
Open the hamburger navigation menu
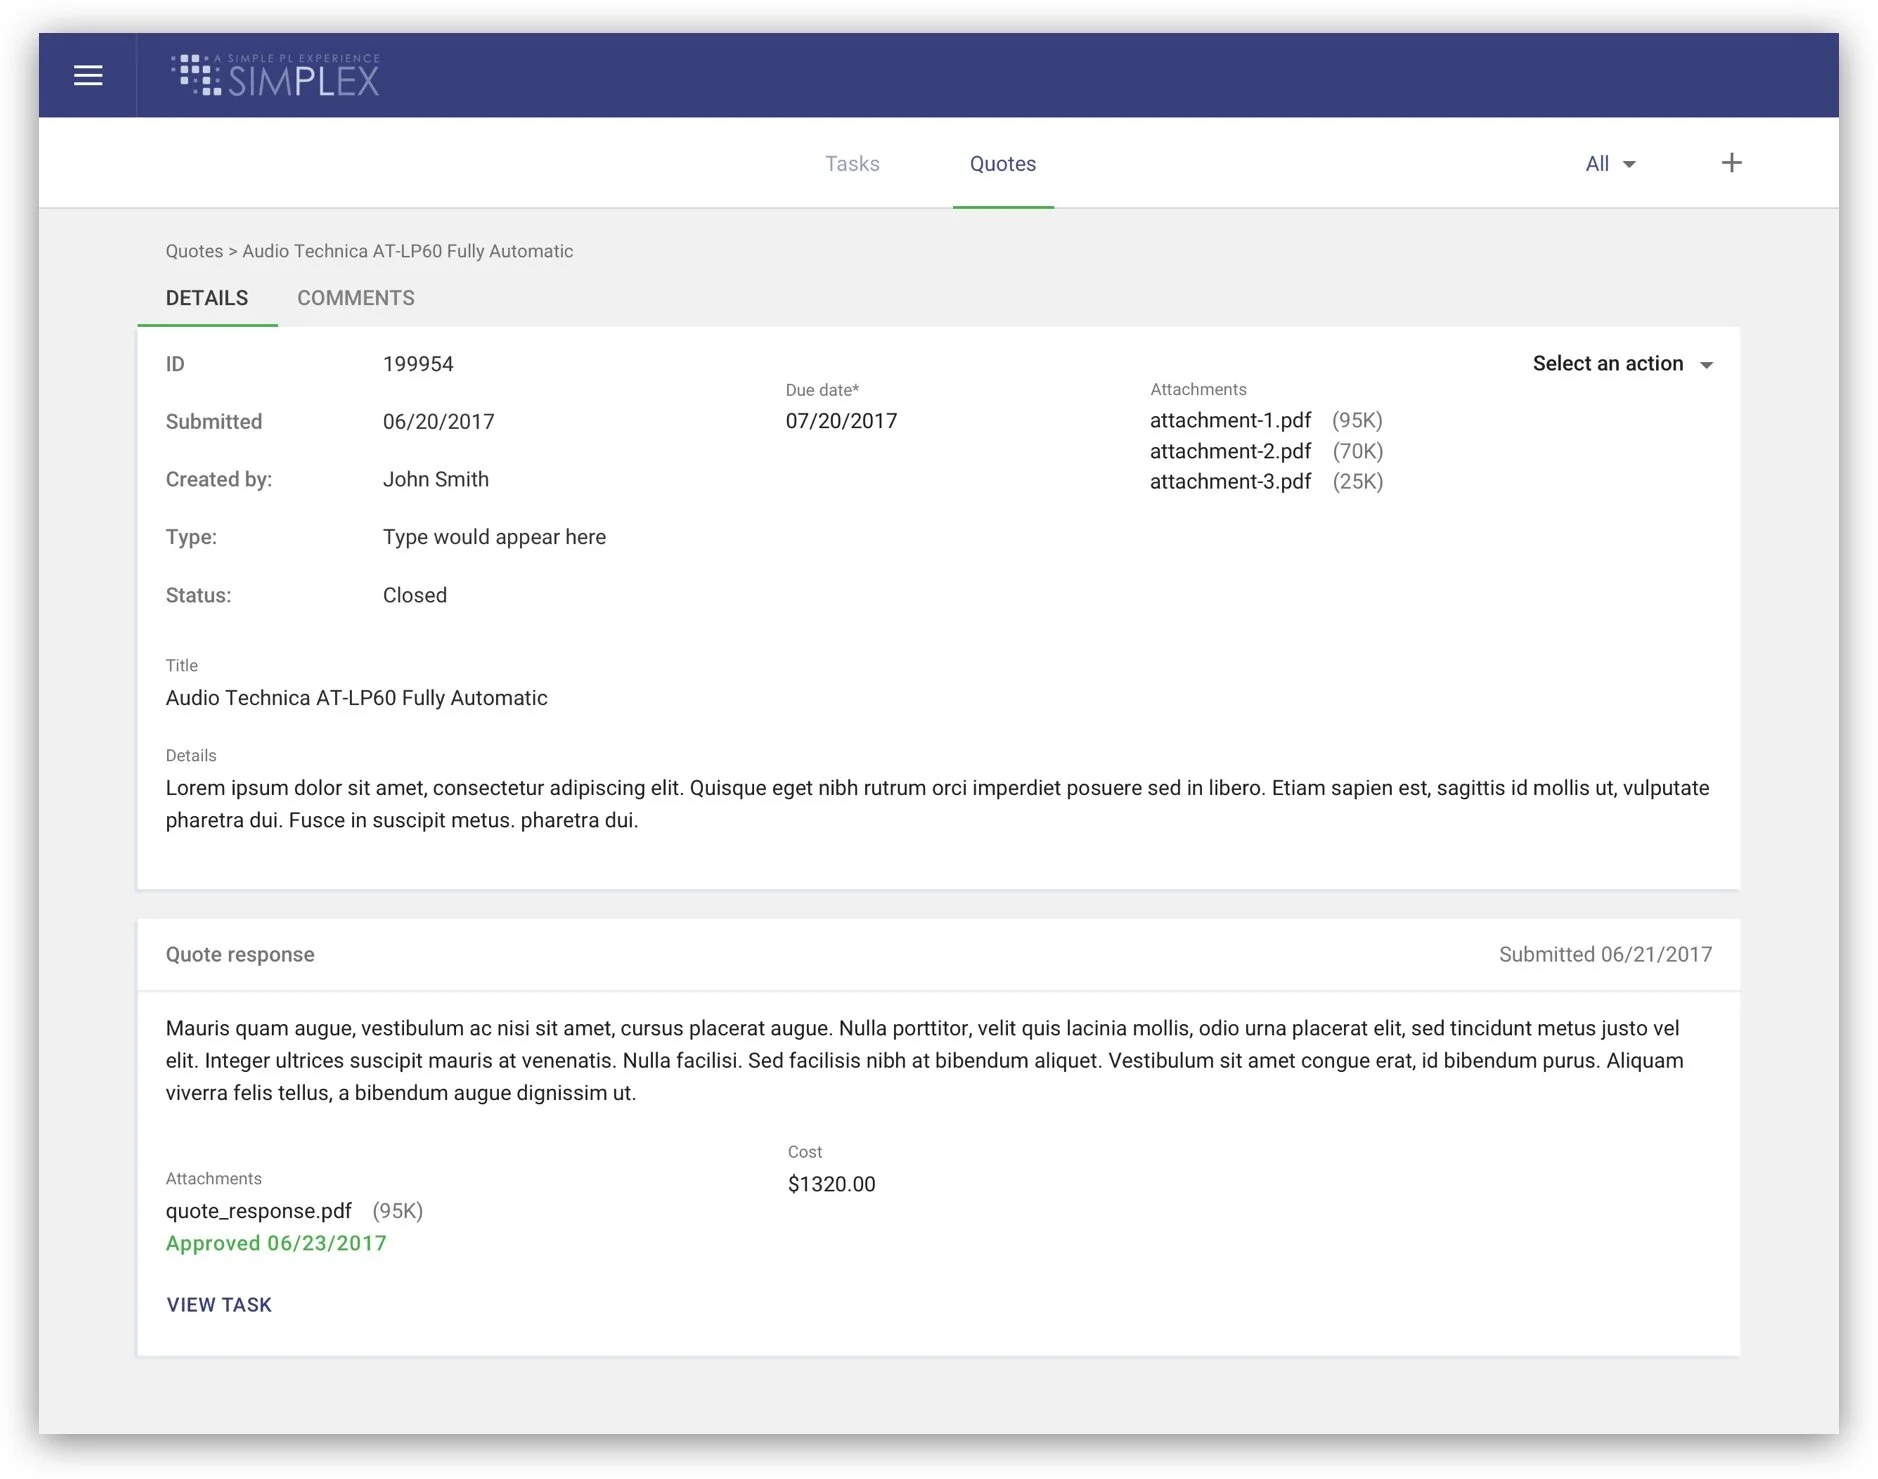88,75
